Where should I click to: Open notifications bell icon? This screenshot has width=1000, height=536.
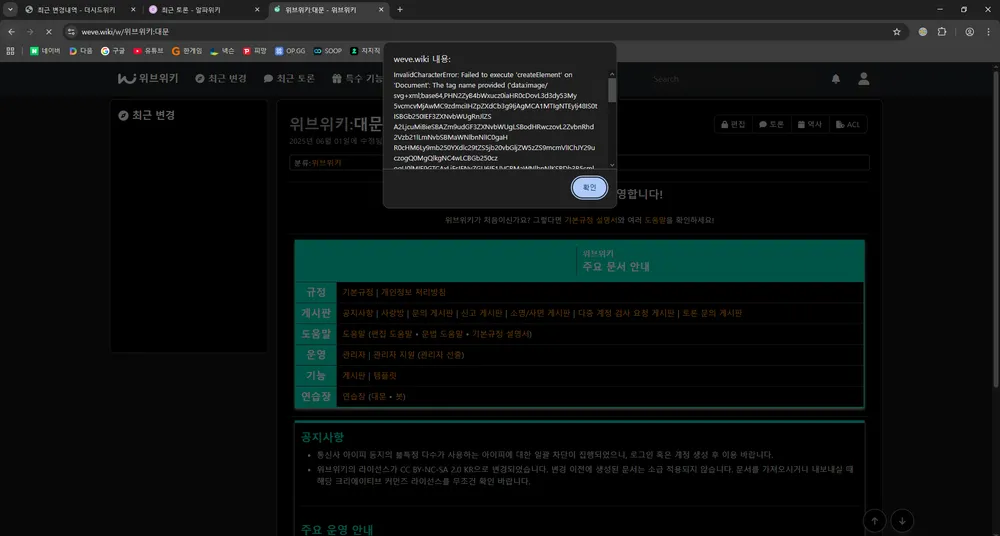coord(835,79)
